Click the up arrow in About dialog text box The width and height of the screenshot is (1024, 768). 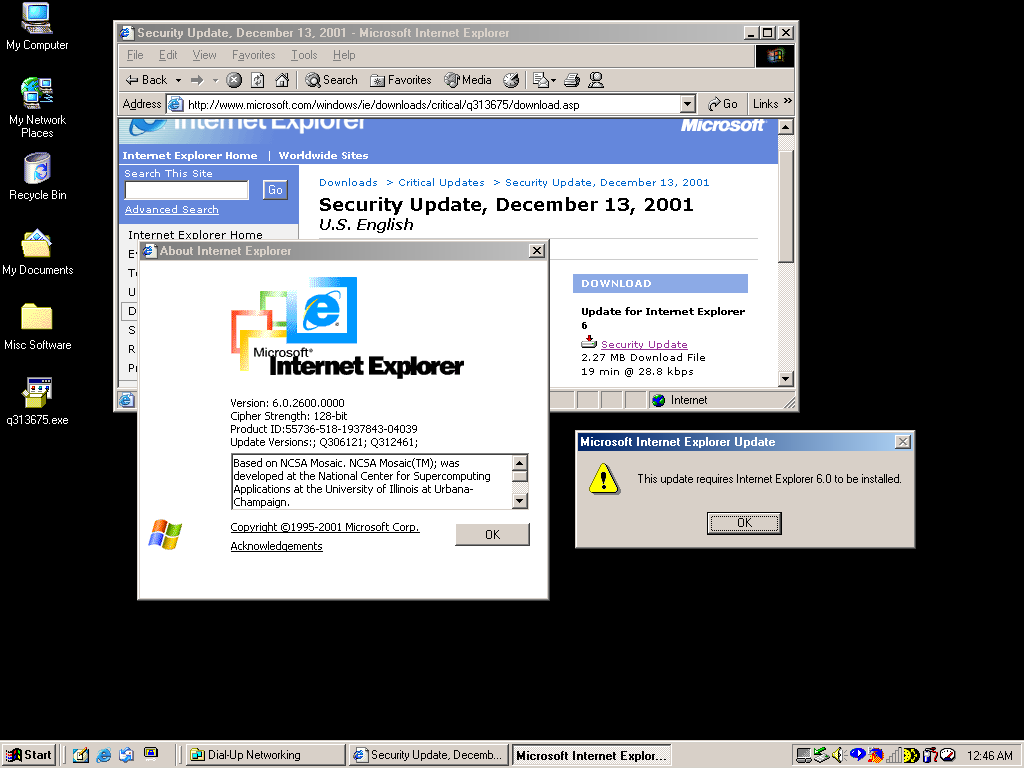click(x=520, y=463)
